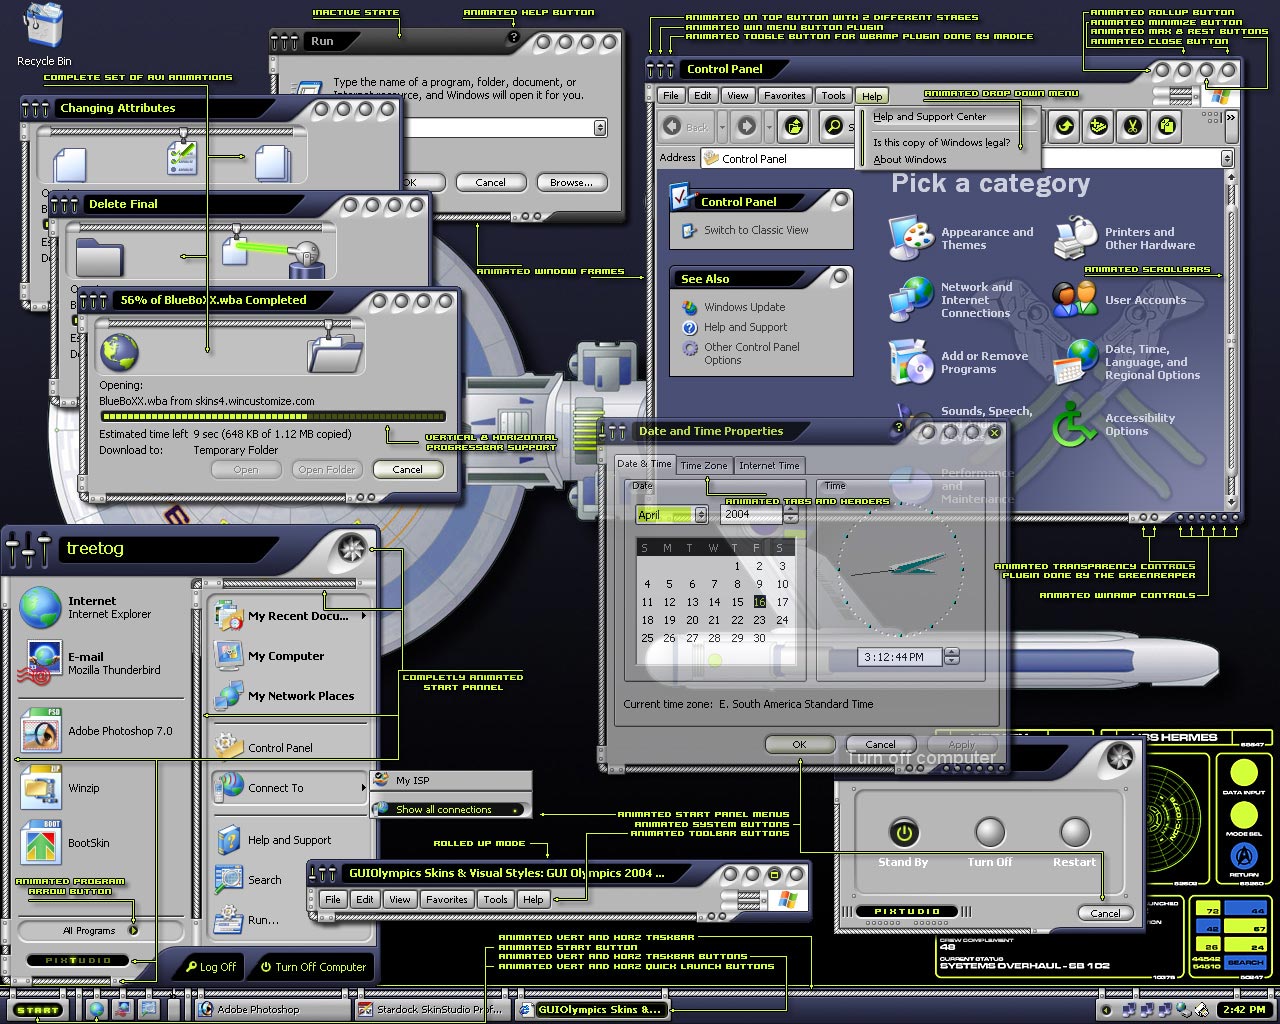This screenshot has height=1024, width=1280.
Task: Open the Favorites menu in Control Panel window
Action: 784,96
